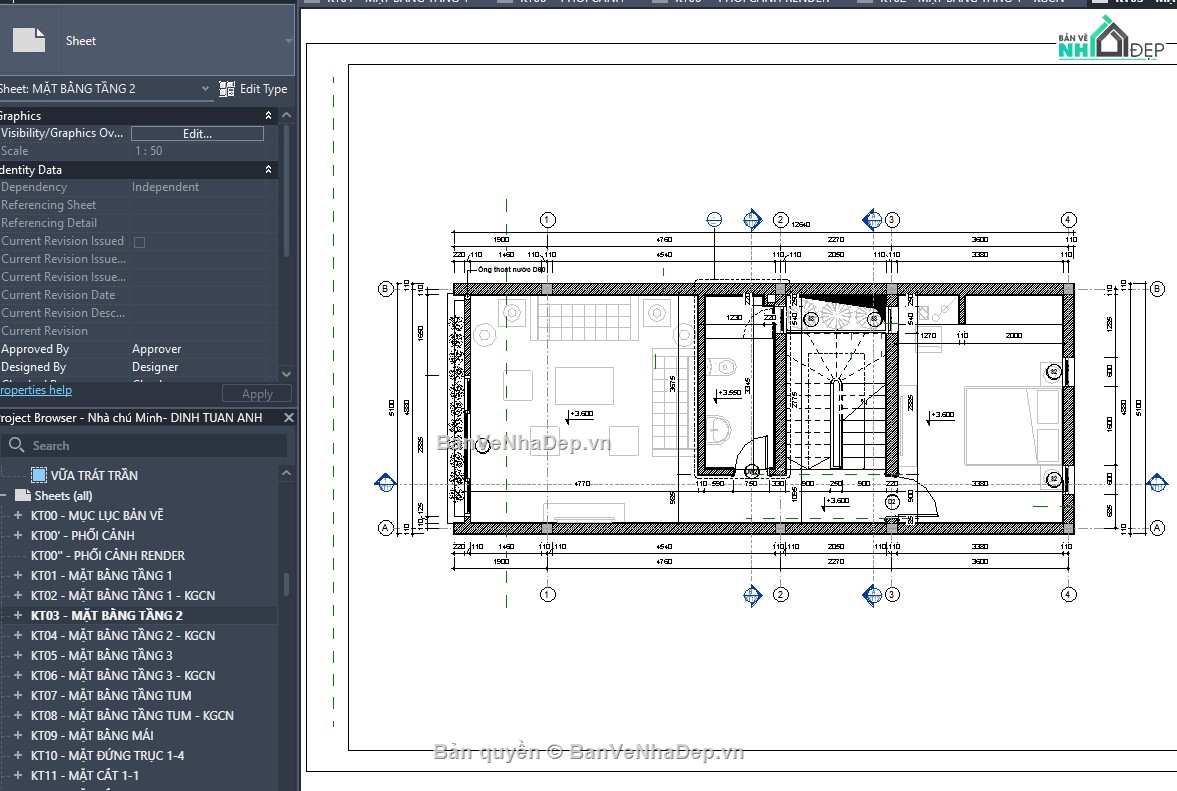The image size is (1177, 791).
Task: Select grid bubble 4 below the plan
Action: [x=1068, y=594]
